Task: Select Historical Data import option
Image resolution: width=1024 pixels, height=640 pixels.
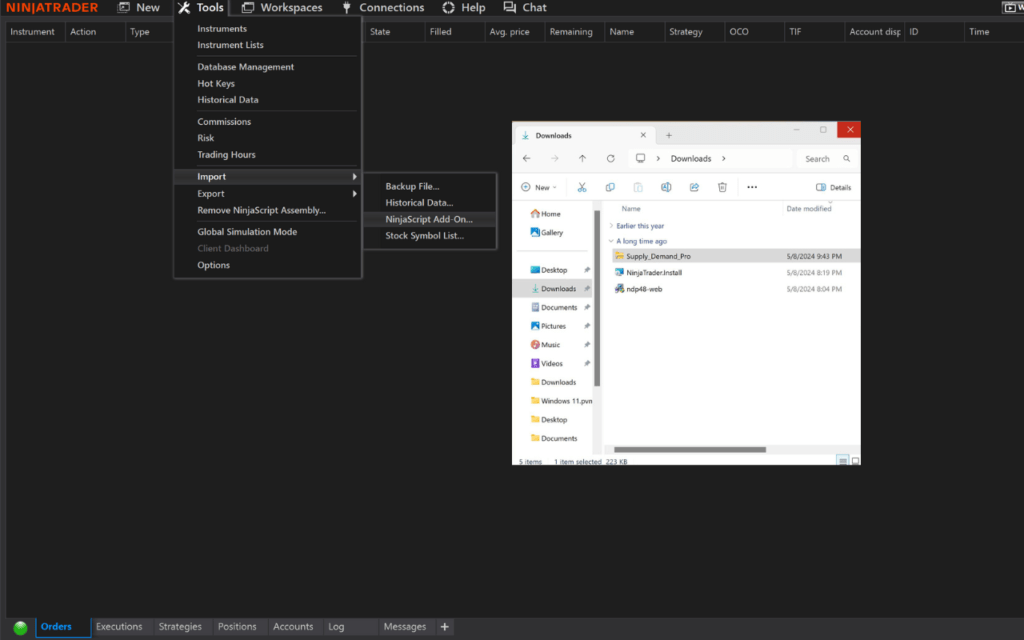Action: point(419,202)
